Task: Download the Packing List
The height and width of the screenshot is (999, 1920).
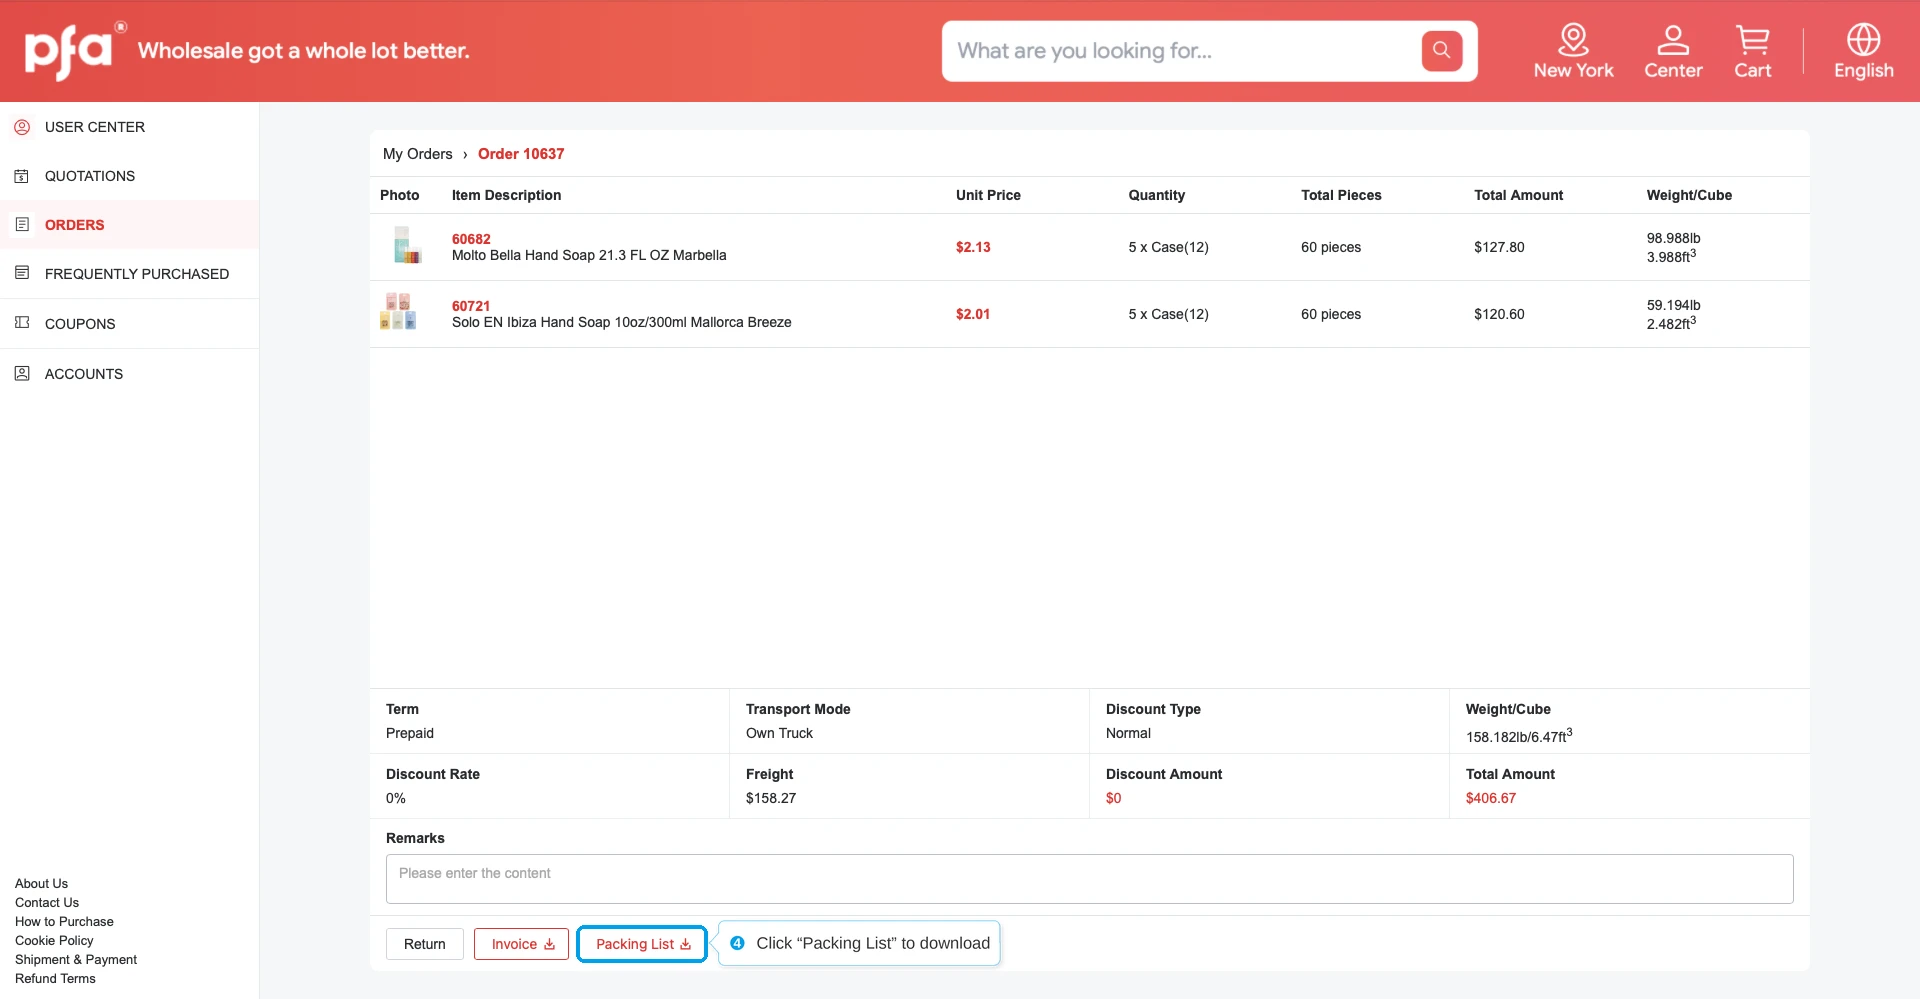Action: pos(642,944)
